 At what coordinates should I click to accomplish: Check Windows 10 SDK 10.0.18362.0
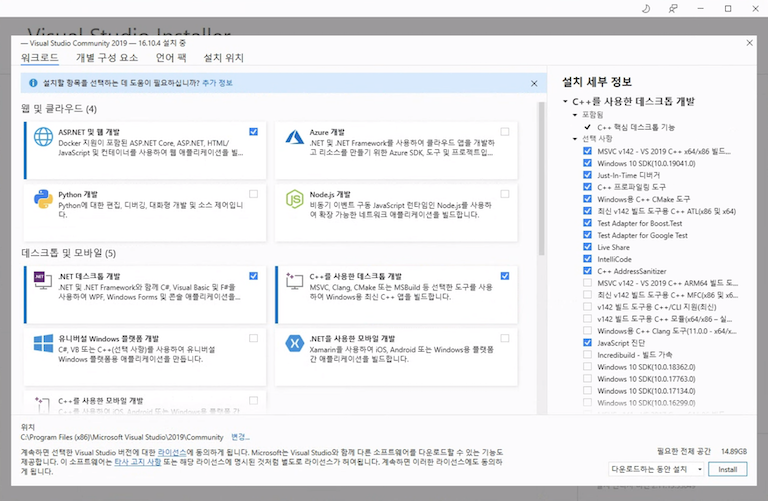pos(587,366)
